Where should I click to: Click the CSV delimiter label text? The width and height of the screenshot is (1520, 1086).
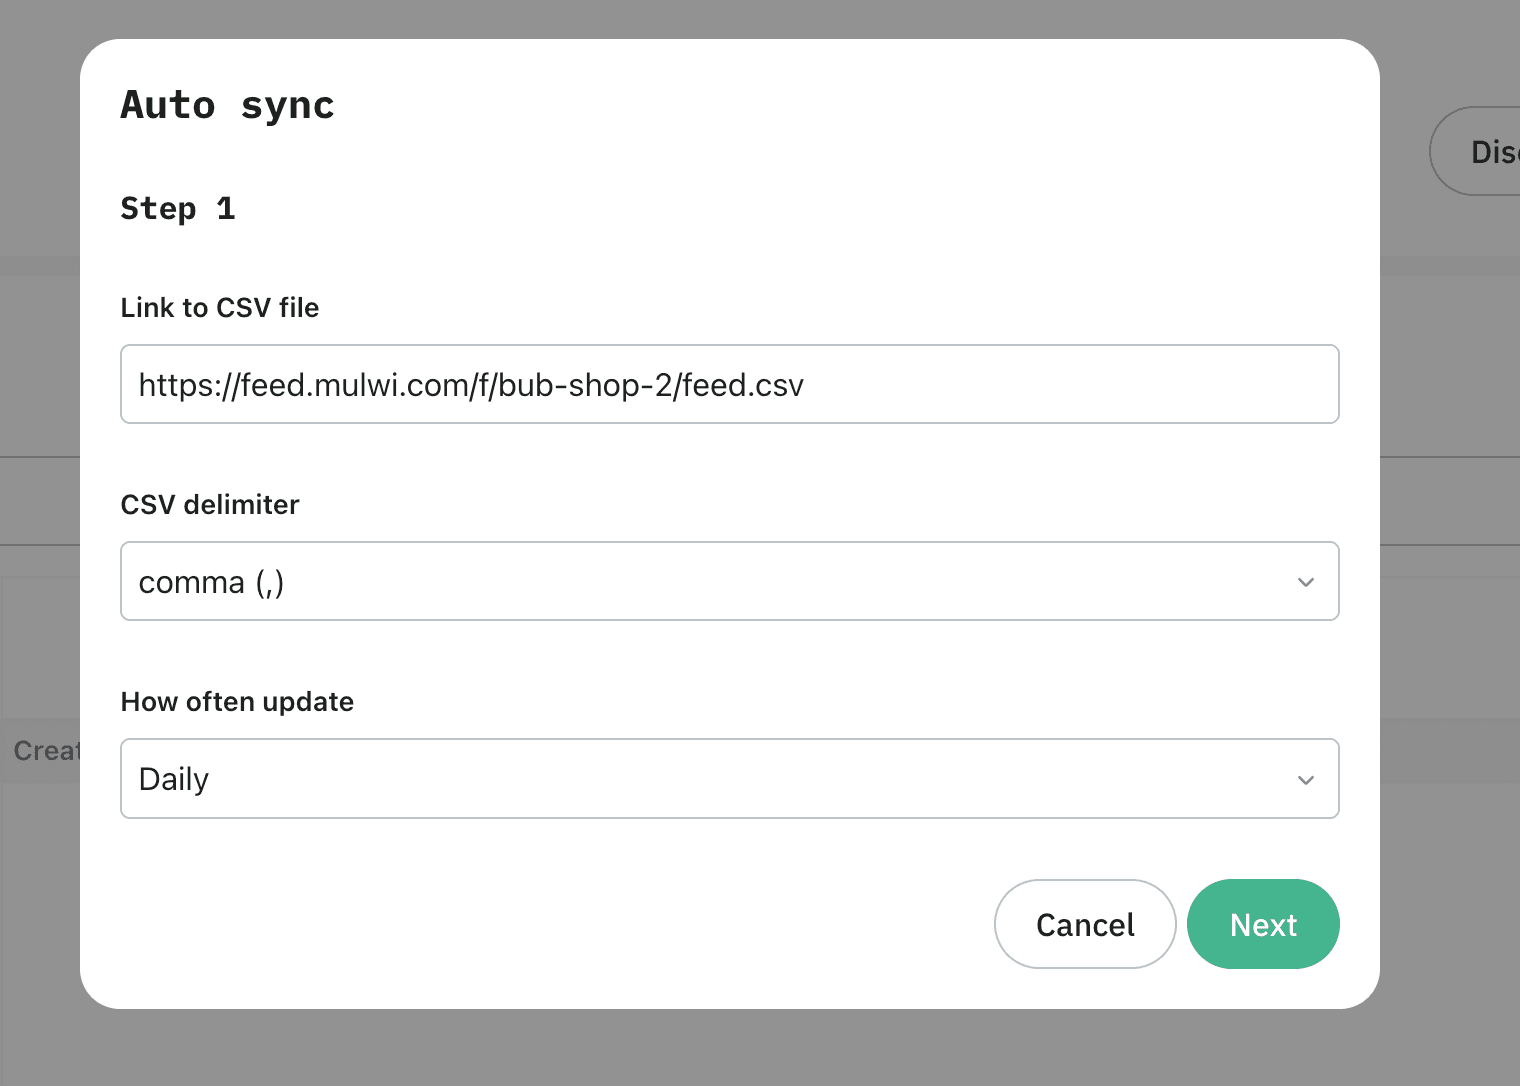209,504
